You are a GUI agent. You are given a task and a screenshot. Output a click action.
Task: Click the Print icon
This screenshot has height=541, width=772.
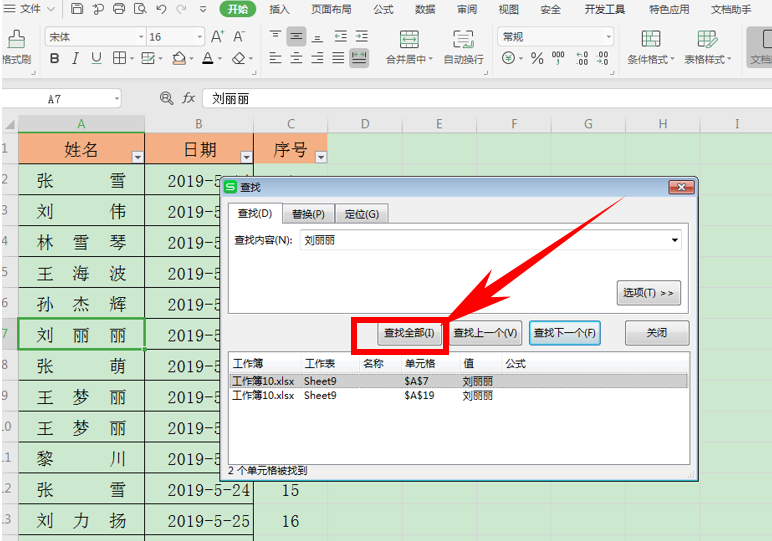[119, 8]
